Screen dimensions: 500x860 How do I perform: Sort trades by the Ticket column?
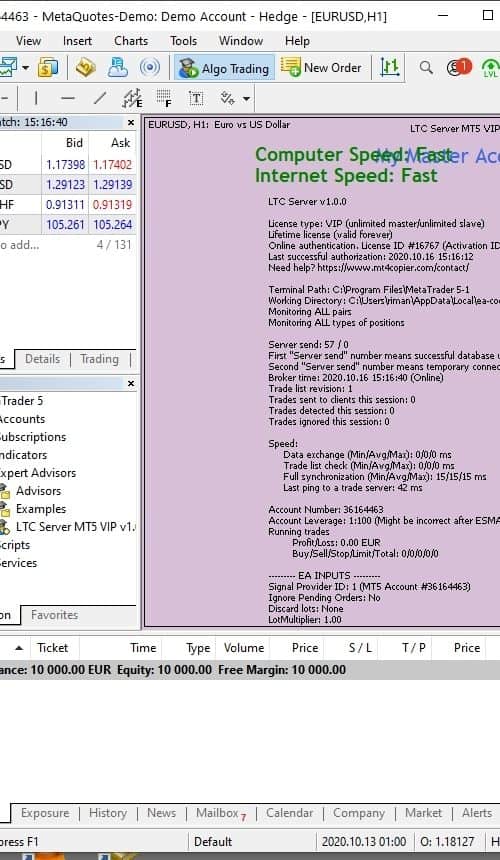(52, 648)
